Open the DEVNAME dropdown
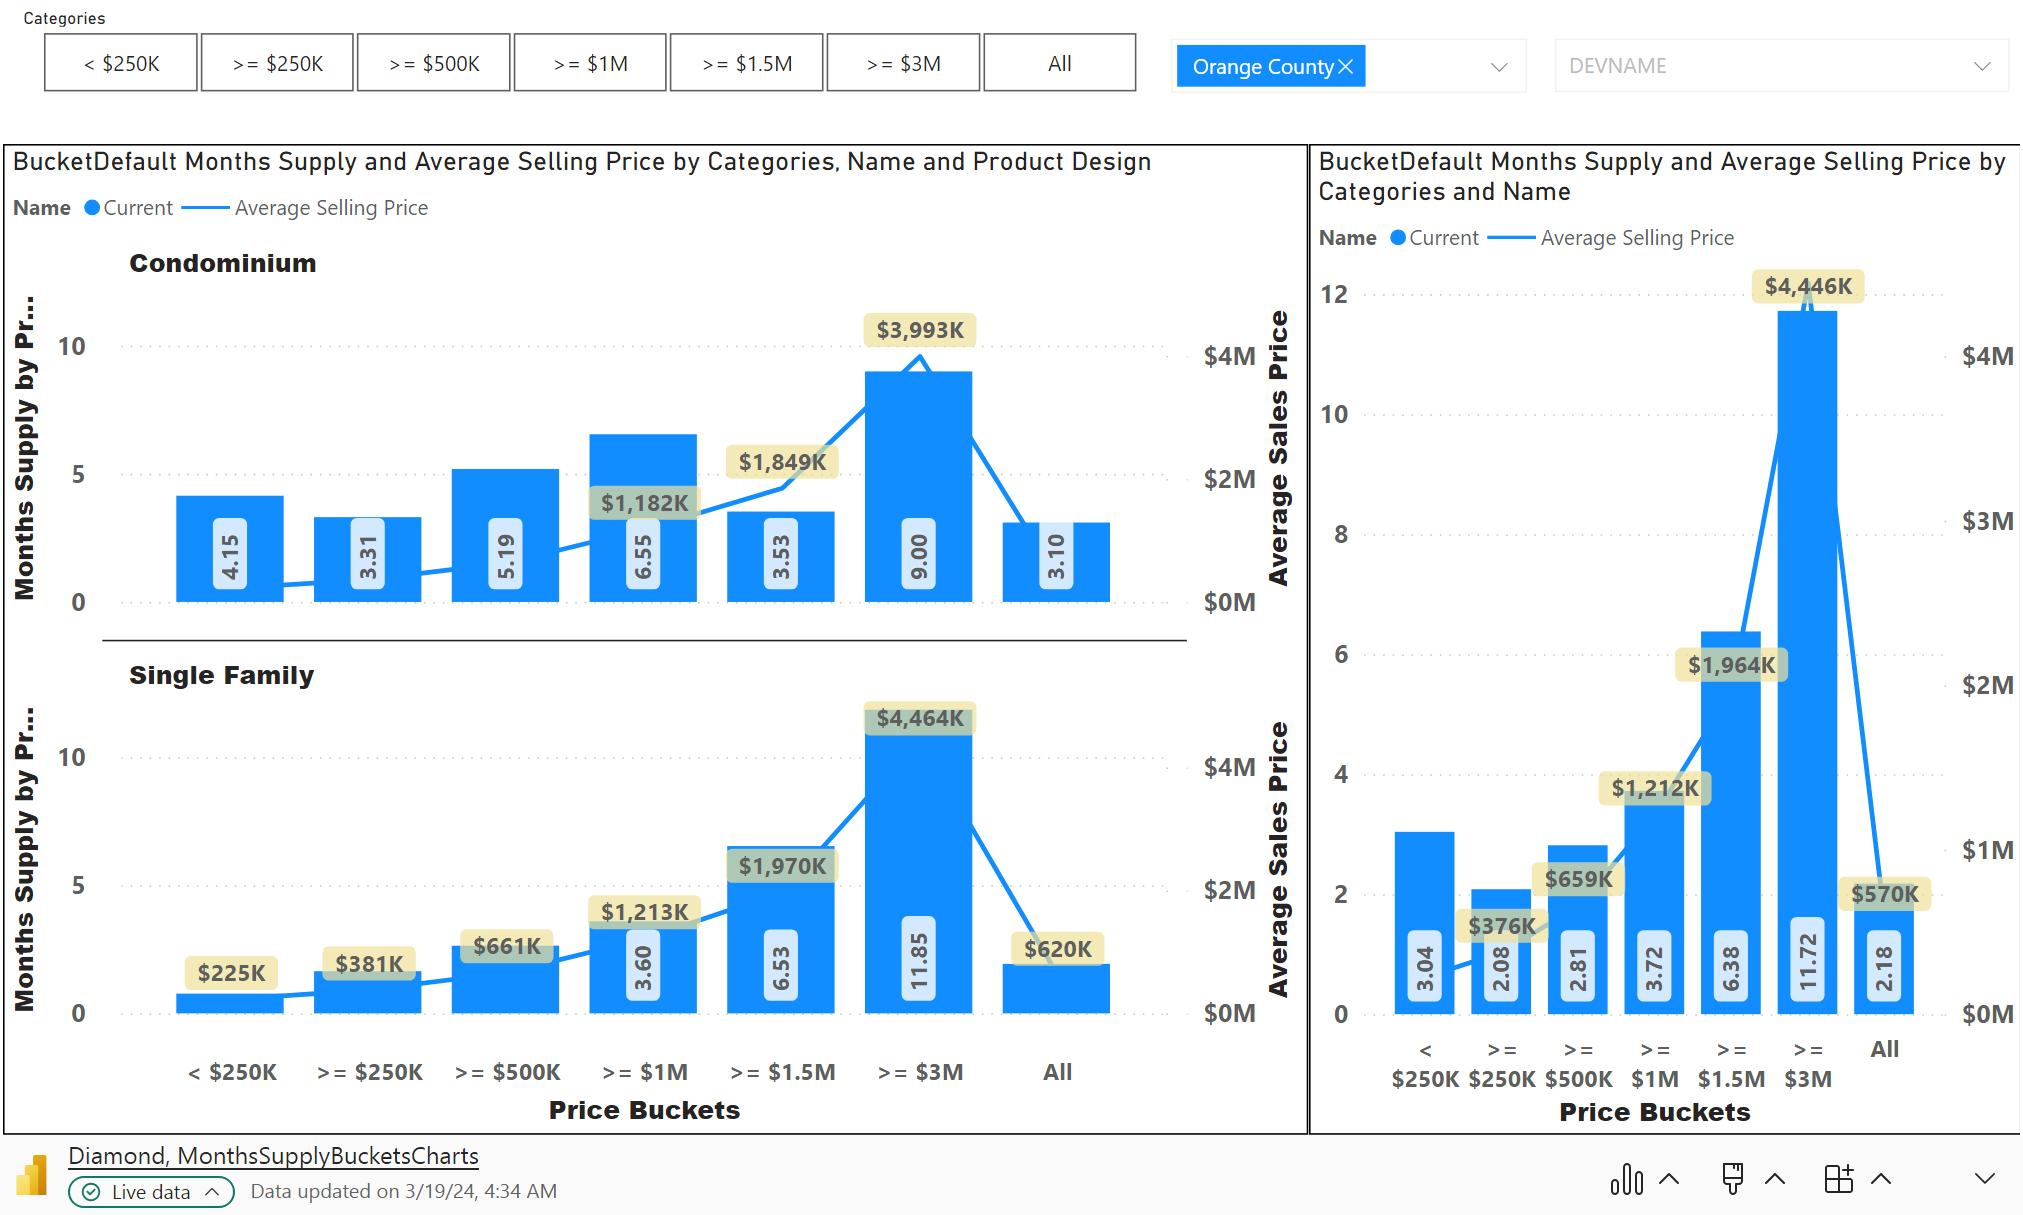The image size is (2023, 1215). 1781,66
